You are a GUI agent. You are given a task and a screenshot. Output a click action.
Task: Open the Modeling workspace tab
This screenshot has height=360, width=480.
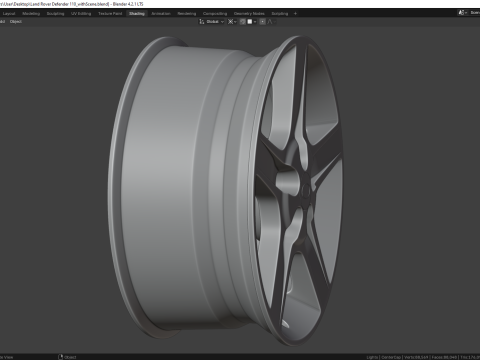pos(31,14)
